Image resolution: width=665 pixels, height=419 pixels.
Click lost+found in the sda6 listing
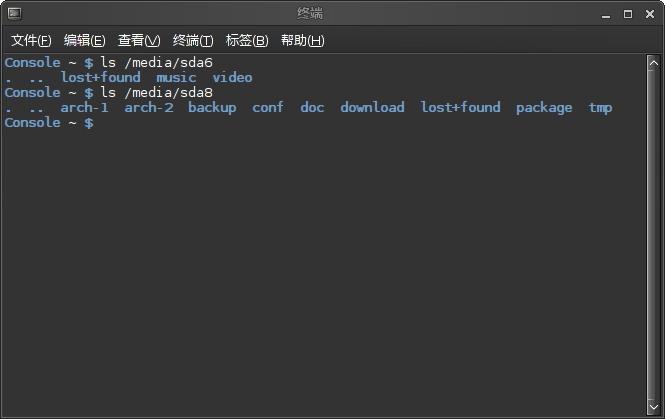click(x=101, y=78)
